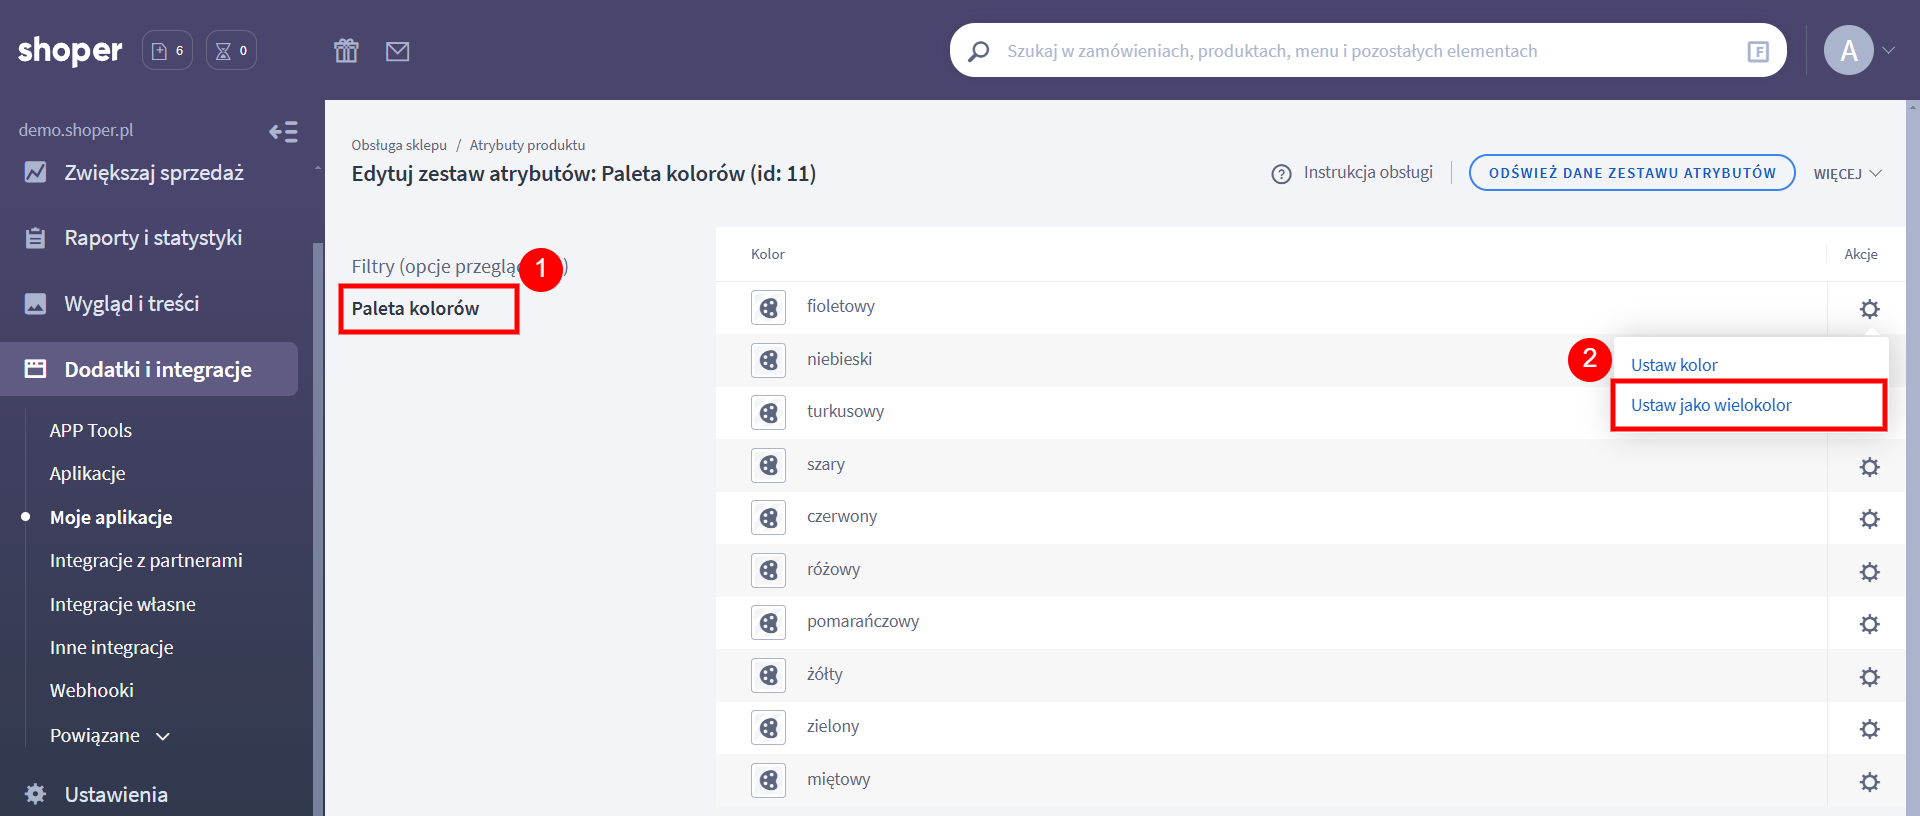Open gear actions for the czerwony row
1920x816 pixels.
tap(1868, 519)
